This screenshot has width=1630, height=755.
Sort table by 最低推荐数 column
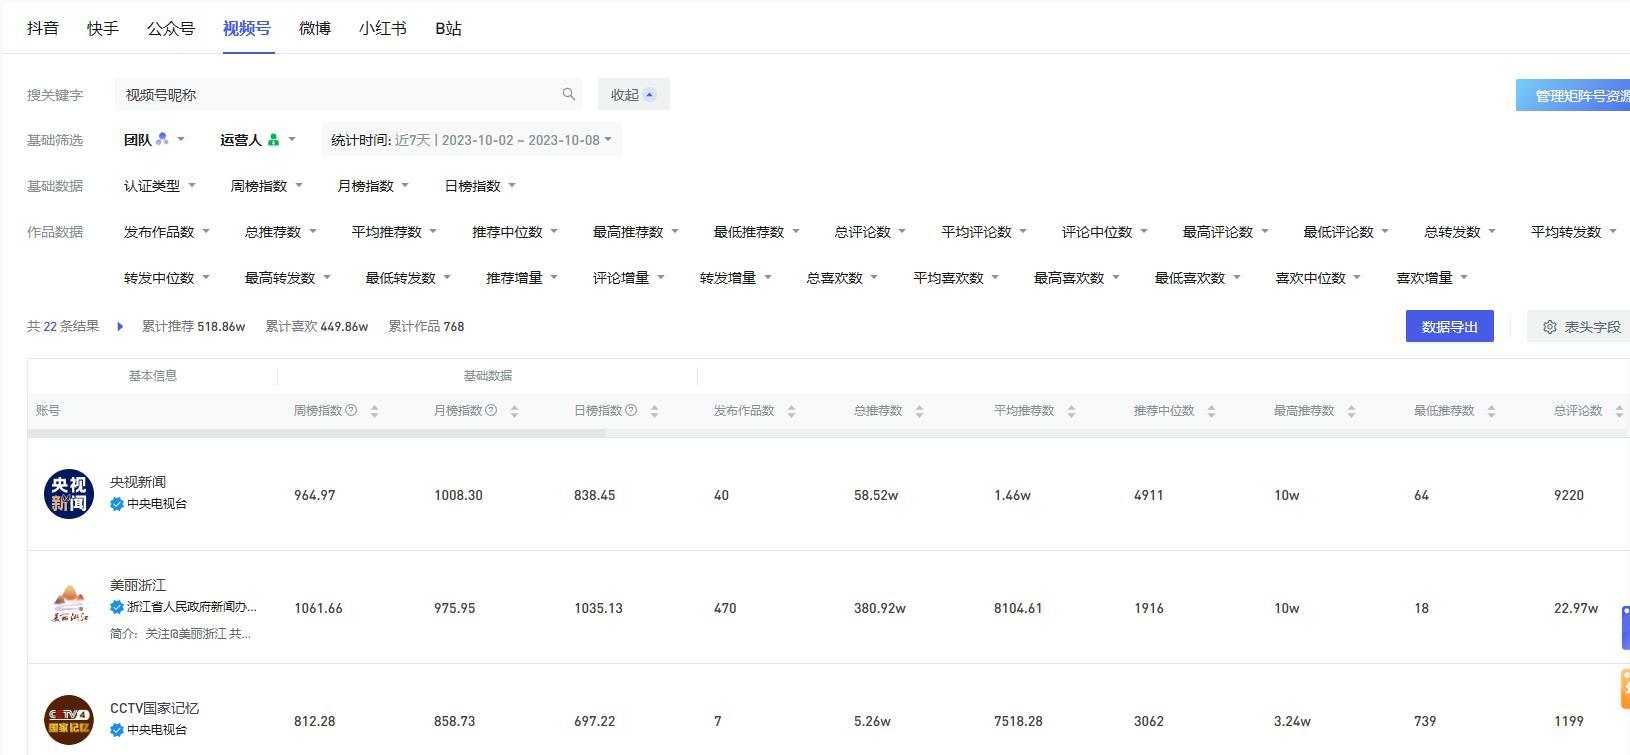click(x=1491, y=411)
